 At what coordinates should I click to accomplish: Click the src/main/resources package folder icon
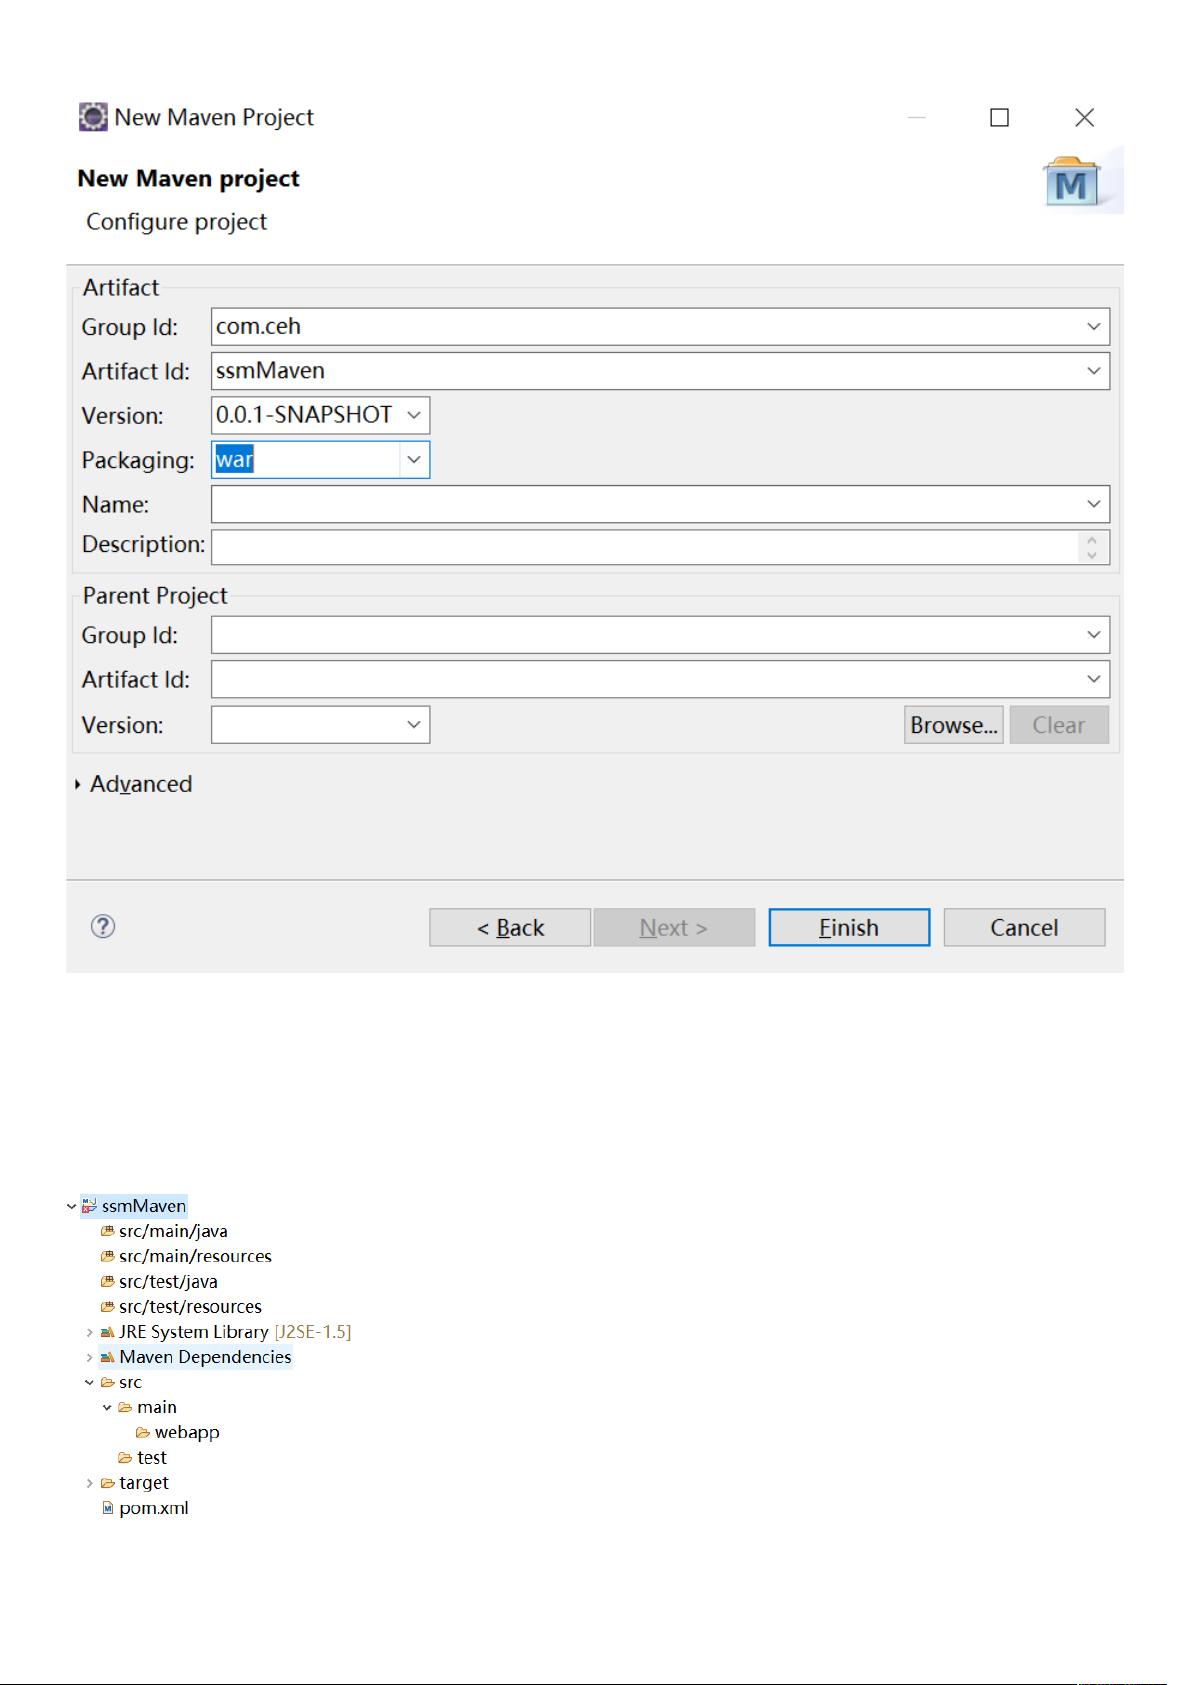(107, 1256)
